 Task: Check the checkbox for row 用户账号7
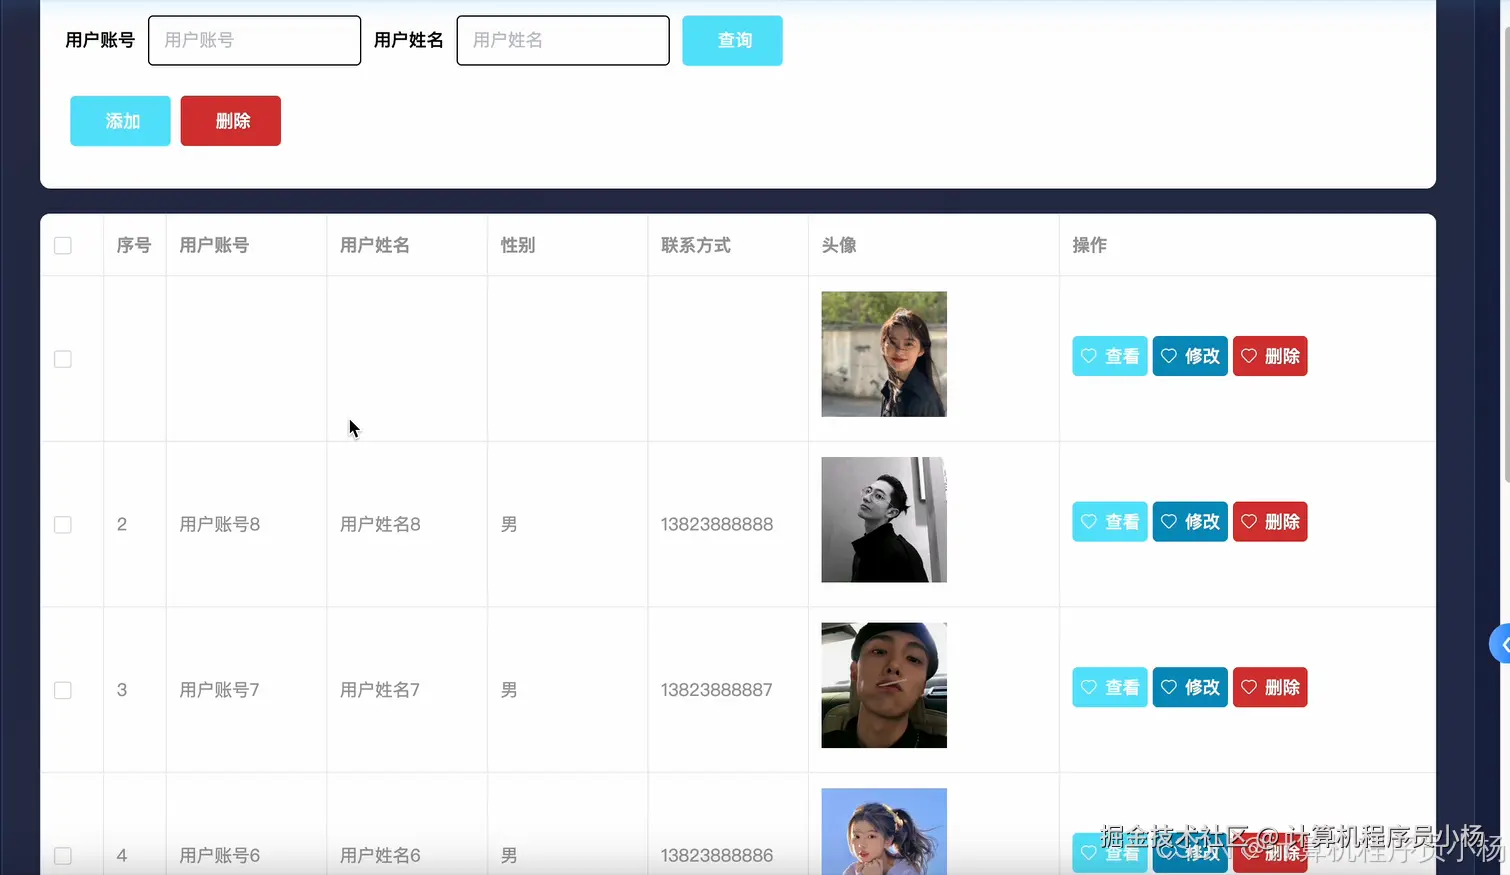tap(63, 690)
